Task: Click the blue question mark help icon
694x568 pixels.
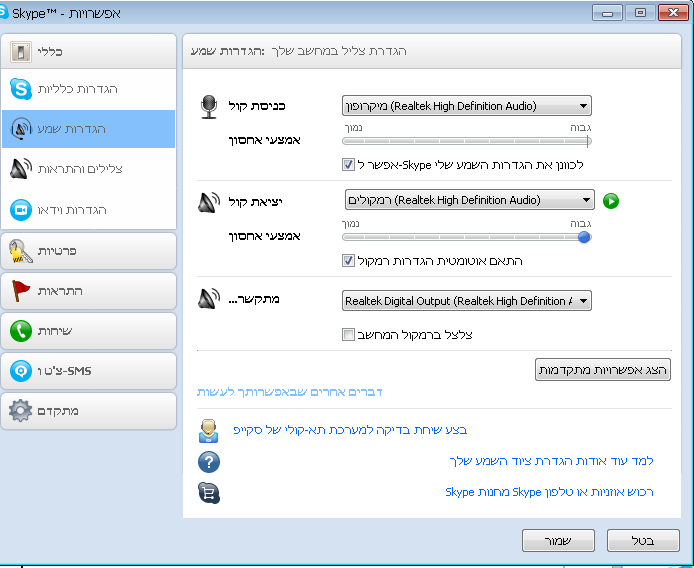Action: point(208,462)
